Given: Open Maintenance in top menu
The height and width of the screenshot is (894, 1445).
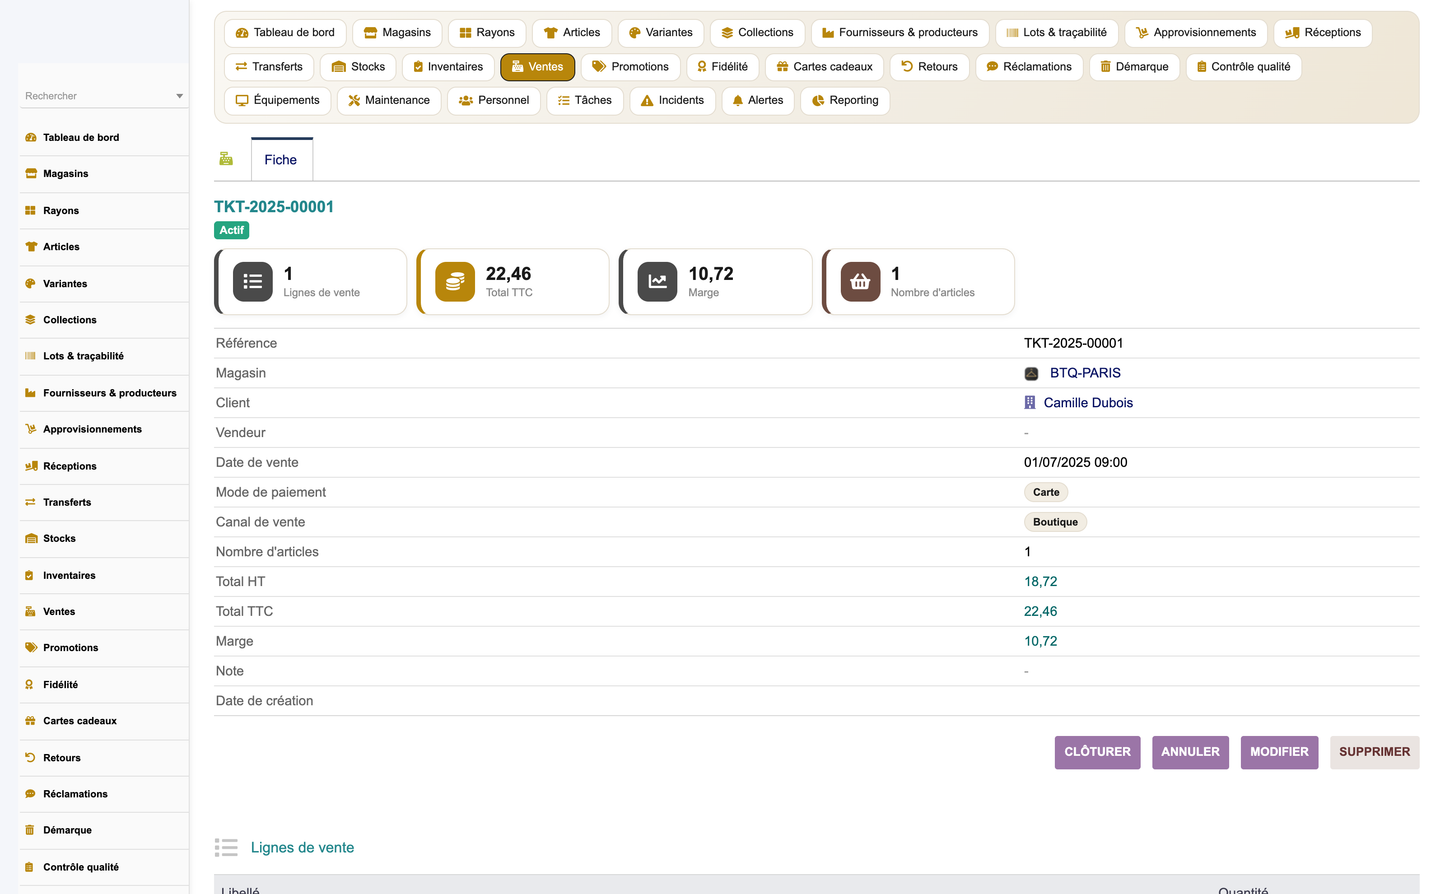Looking at the screenshot, I should point(389,101).
